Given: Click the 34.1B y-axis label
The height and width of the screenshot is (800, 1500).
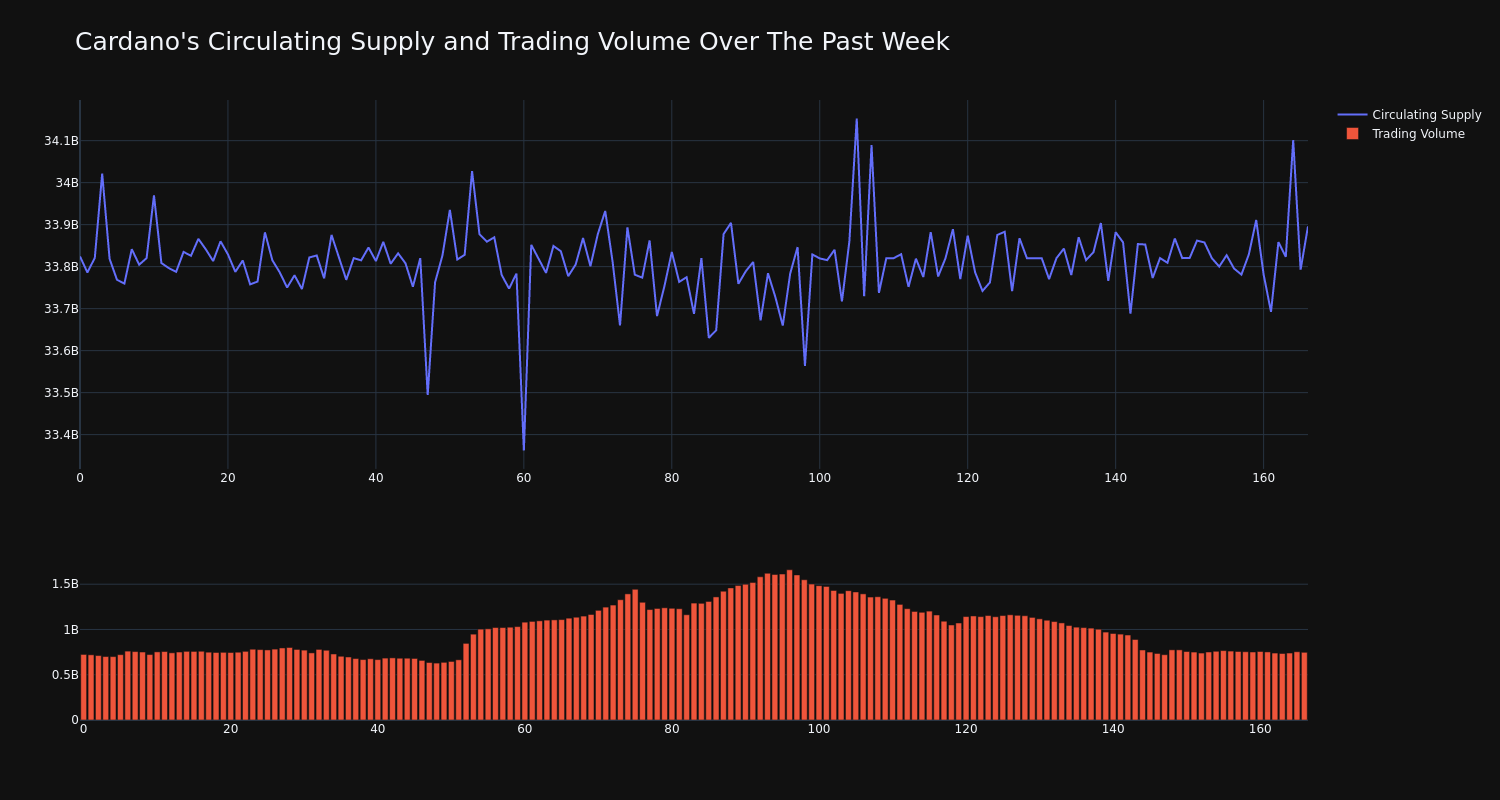Looking at the screenshot, I should pyautogui.click(x=61, y=141).
